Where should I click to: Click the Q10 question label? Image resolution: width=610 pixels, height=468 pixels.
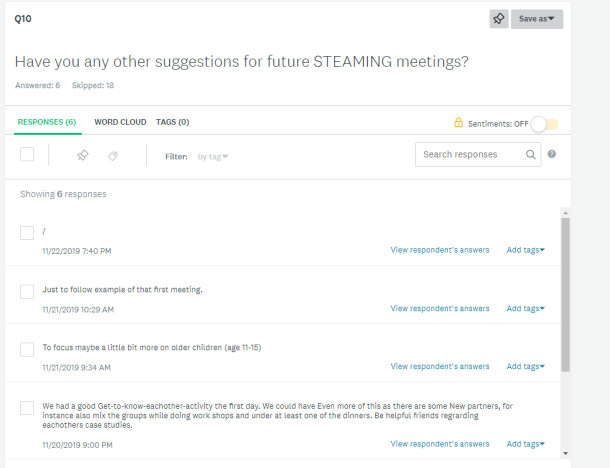point(23,19)
